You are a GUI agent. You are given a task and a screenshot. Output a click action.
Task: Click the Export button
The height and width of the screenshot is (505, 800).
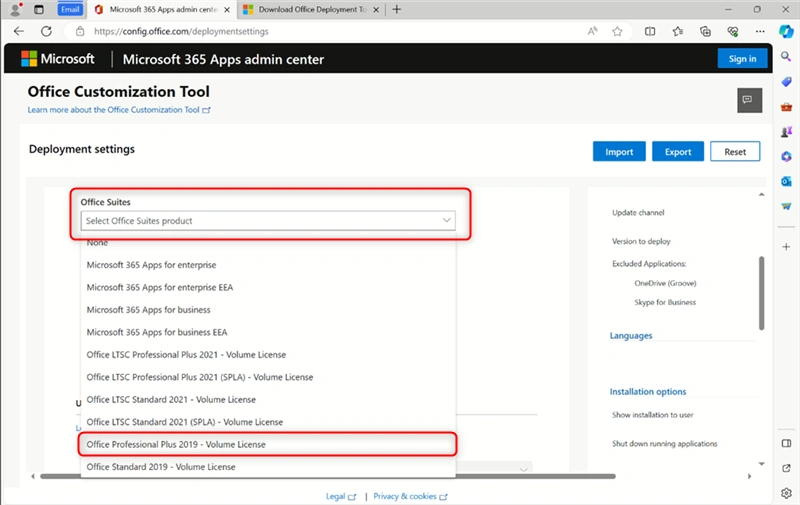click(678, 152)
